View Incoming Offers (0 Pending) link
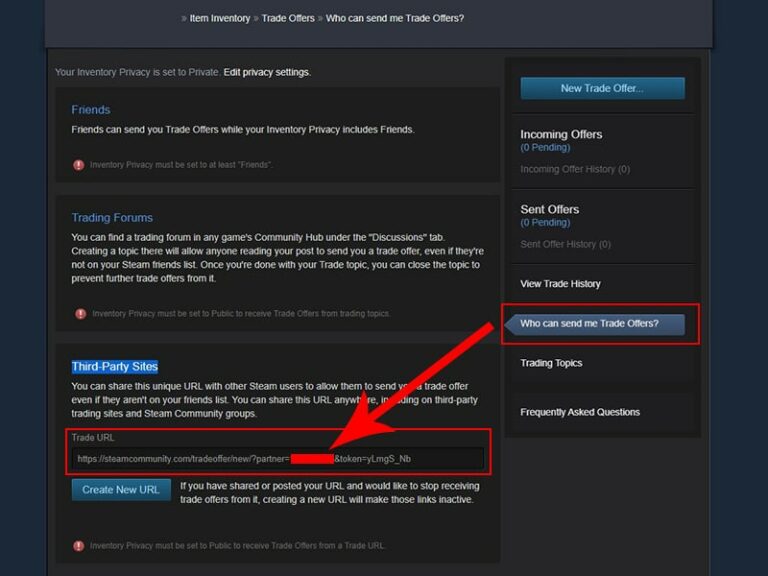 tap(545, 147)
